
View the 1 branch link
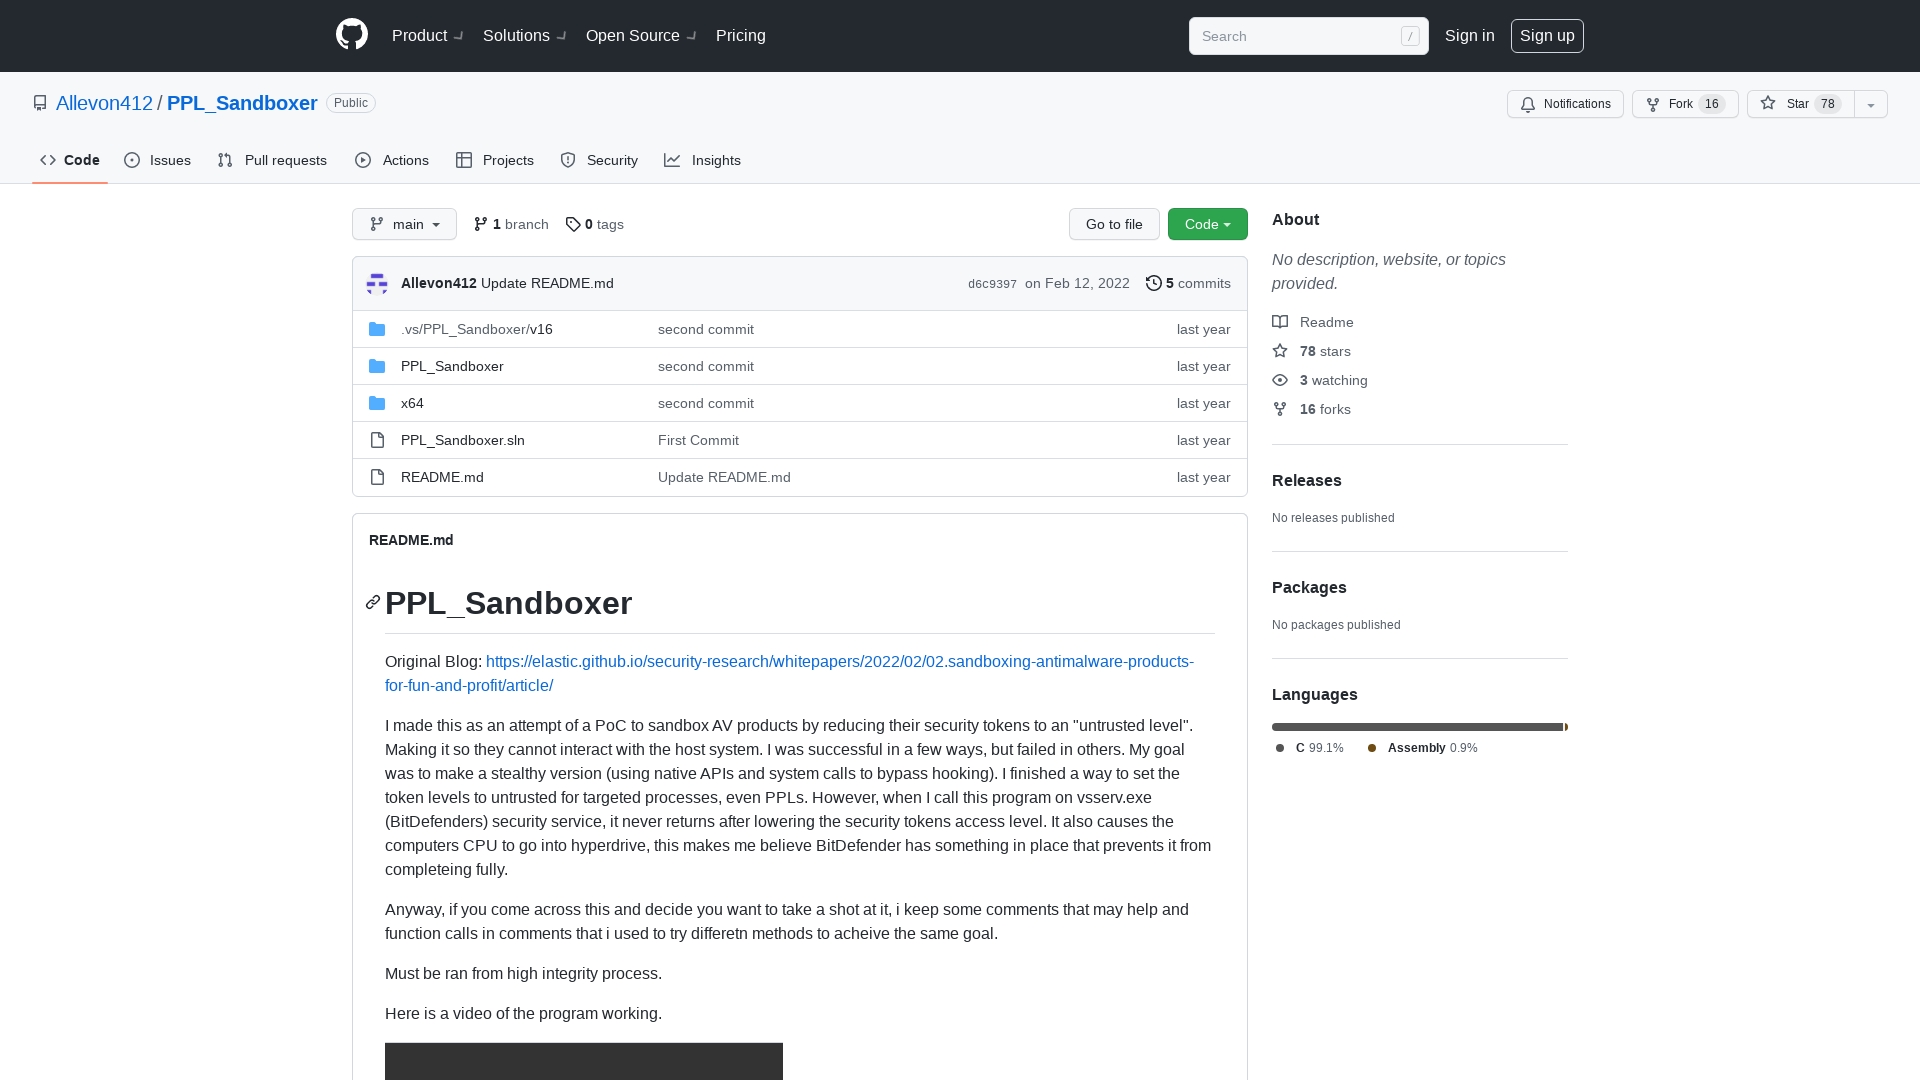point(511,224)
